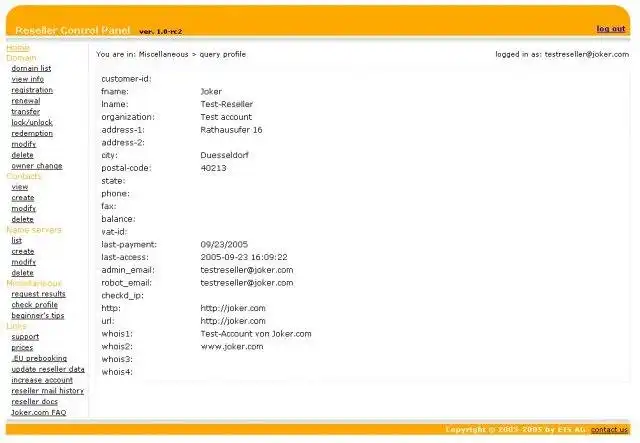640x443 pixels.
Task: Click modify in the Domain section
Action: click(24, 144)
